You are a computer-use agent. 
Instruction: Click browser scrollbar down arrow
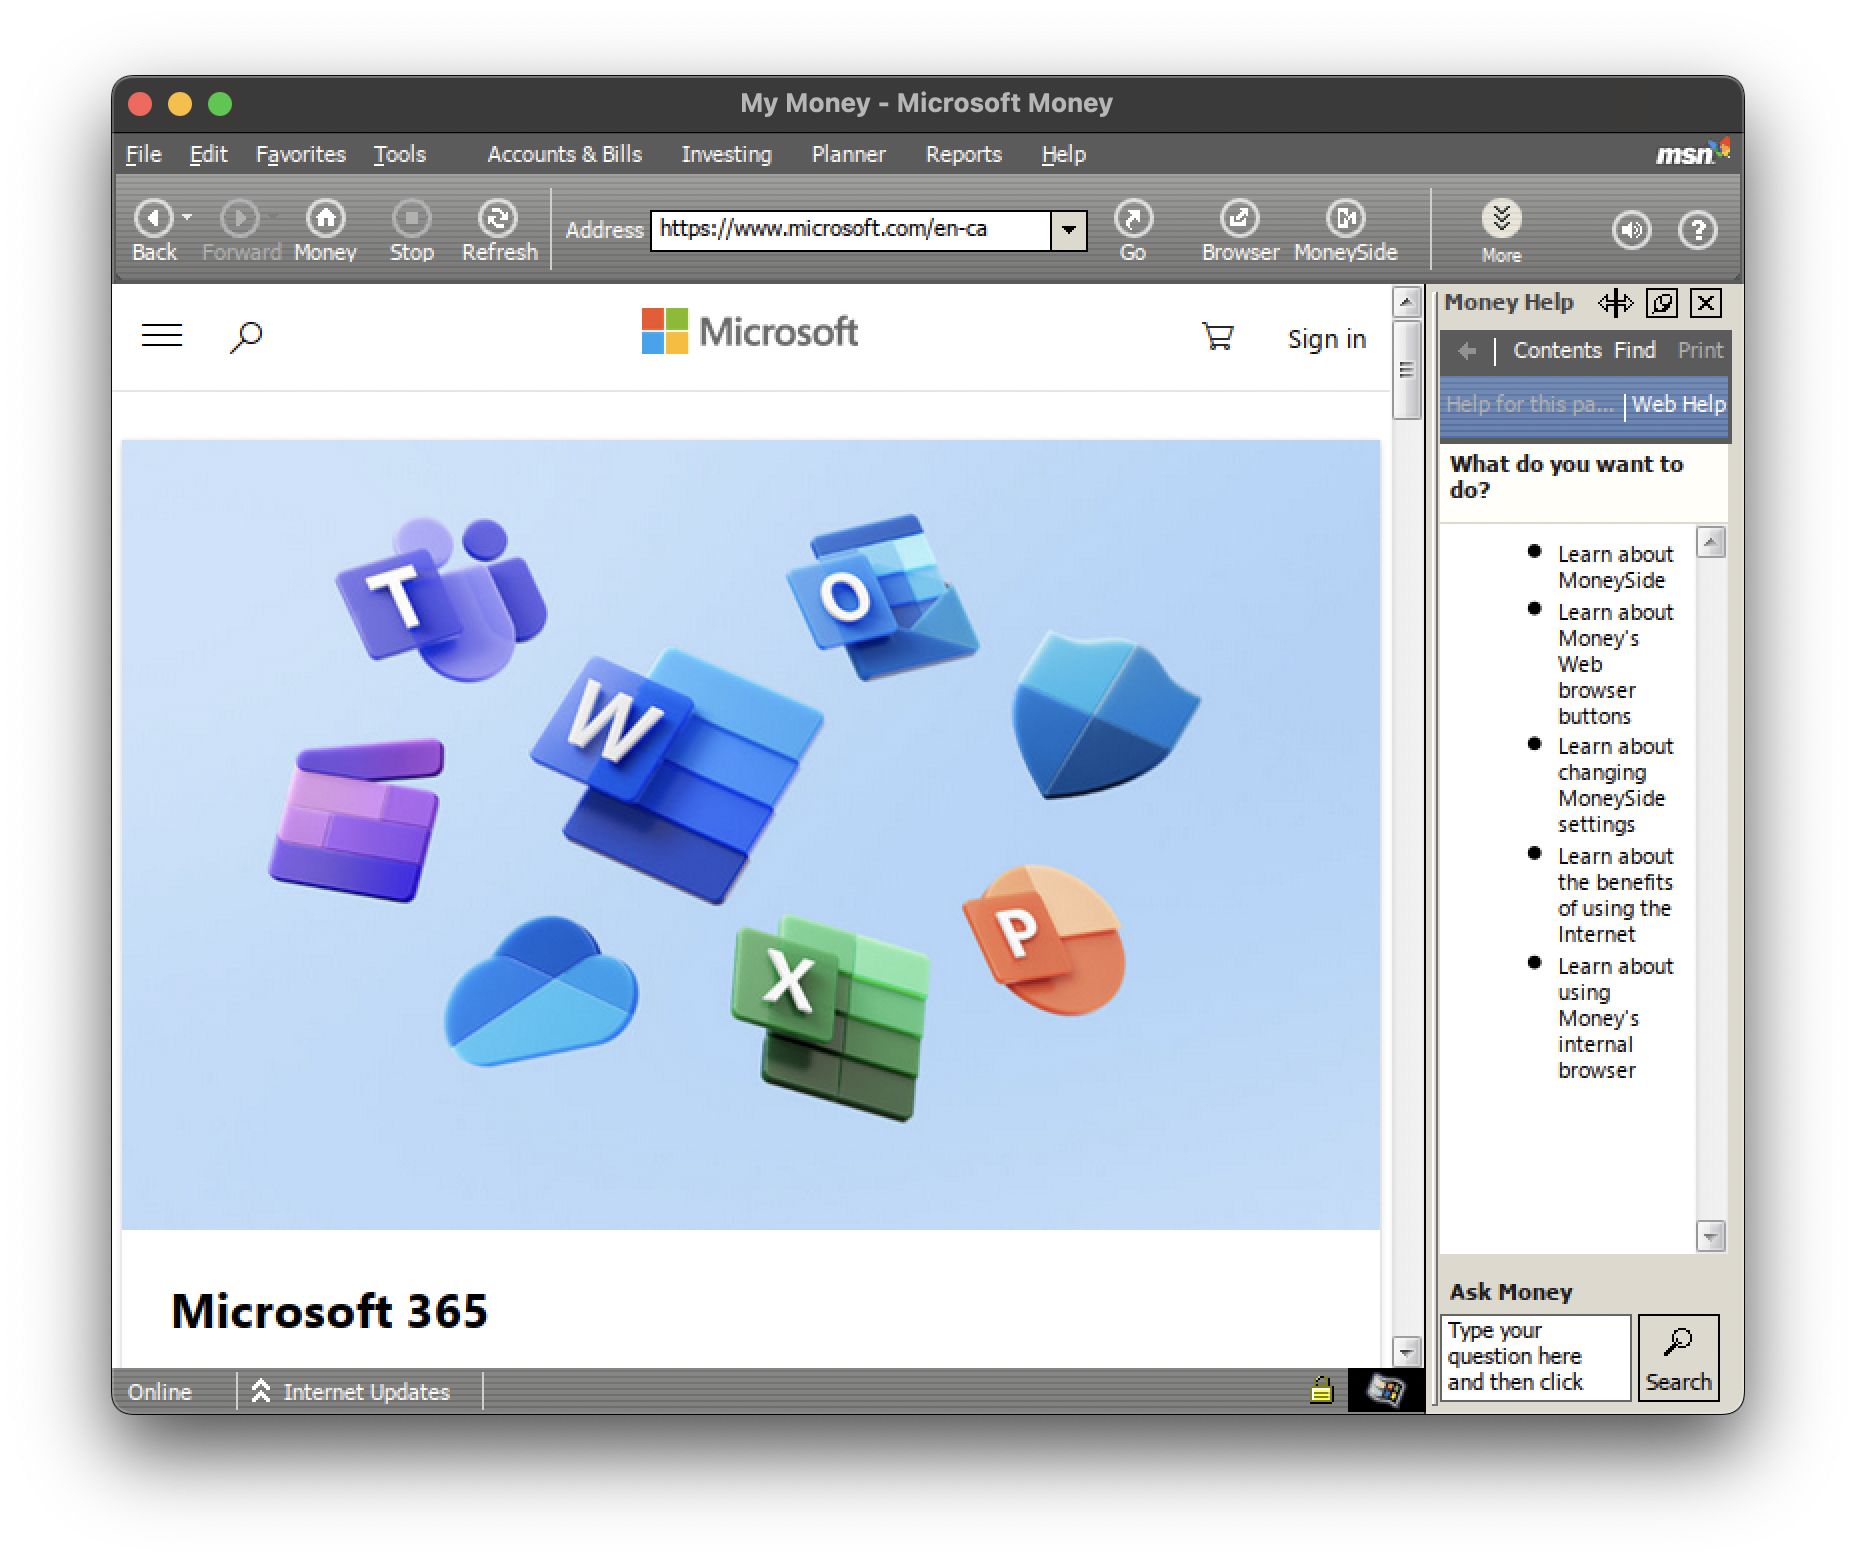pyautogui.click(x=1406, y=1352)
